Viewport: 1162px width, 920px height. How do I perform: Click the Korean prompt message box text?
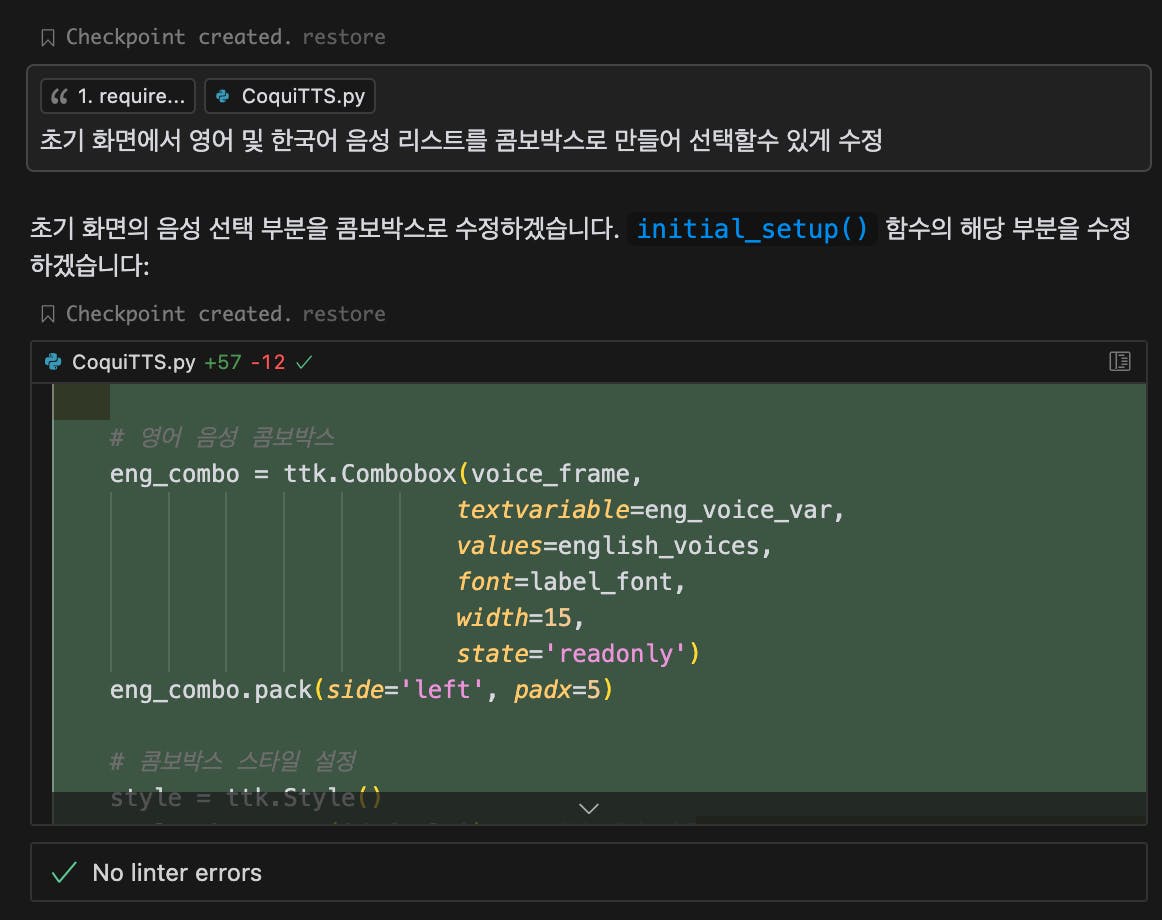click(461, 140)
